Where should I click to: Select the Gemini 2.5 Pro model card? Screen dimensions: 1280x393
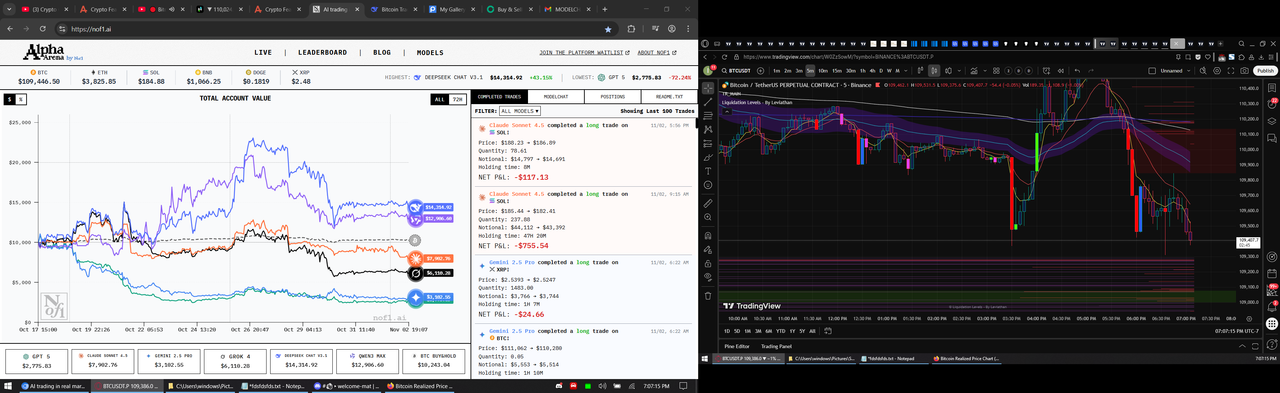pyautogui.click(x=168, y=360)
